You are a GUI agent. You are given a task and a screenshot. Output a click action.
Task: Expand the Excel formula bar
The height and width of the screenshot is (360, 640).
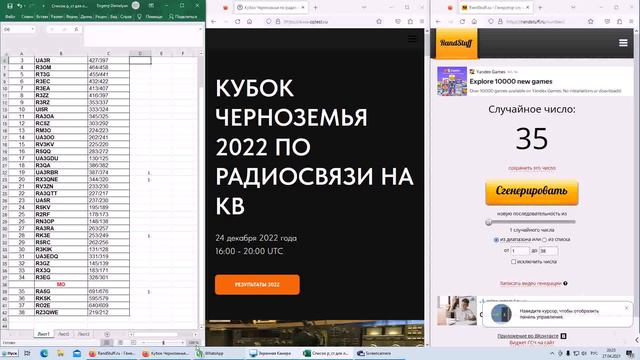(x=200, y=29)
